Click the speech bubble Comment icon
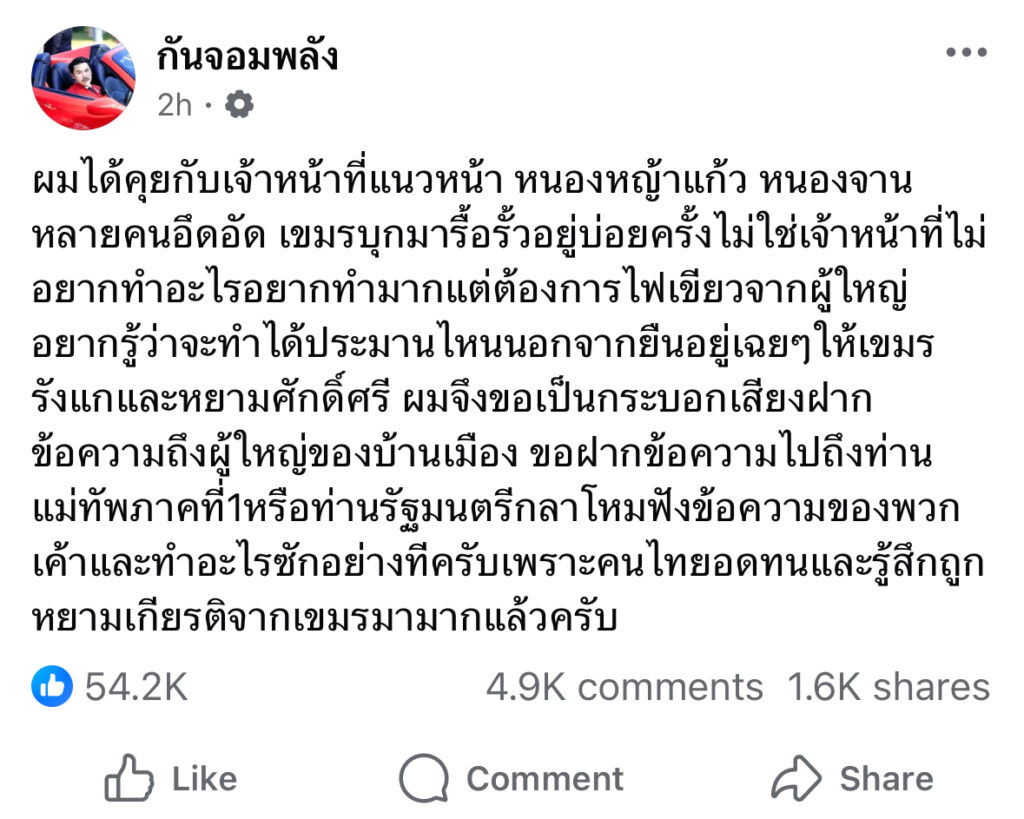1024x819 pixels. pos(422,778)
